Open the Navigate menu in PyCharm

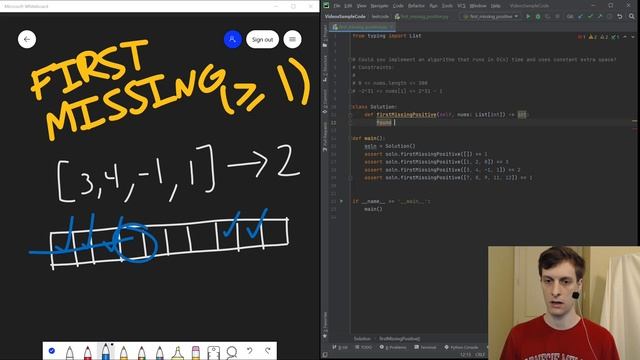click(x=379, y=6)
